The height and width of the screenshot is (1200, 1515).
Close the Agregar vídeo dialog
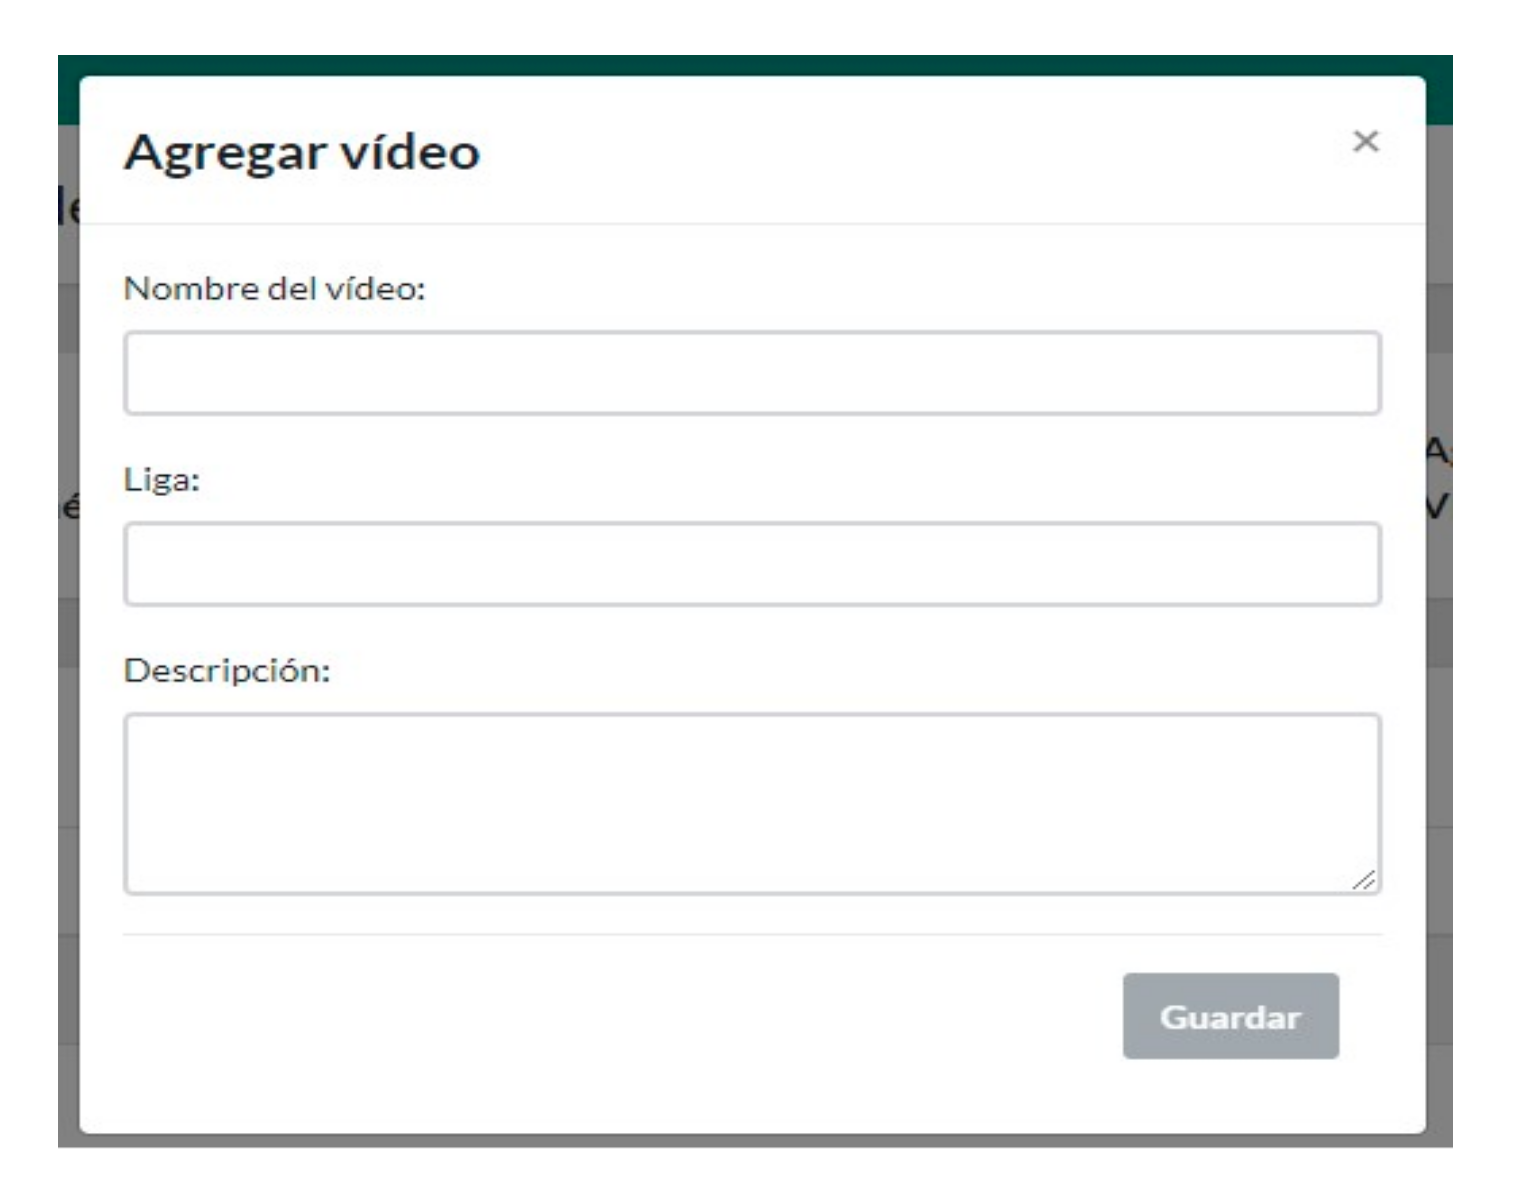coord(1365,142)
